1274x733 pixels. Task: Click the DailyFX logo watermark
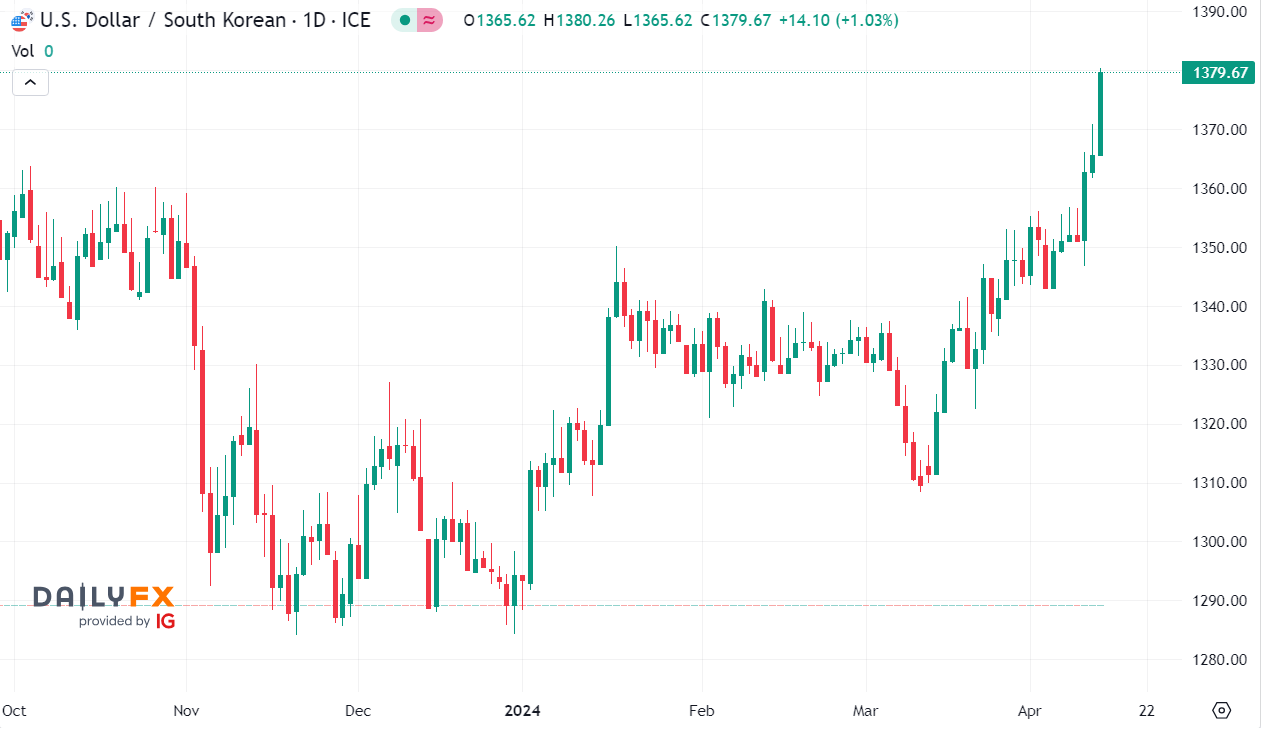coord(104,598)
